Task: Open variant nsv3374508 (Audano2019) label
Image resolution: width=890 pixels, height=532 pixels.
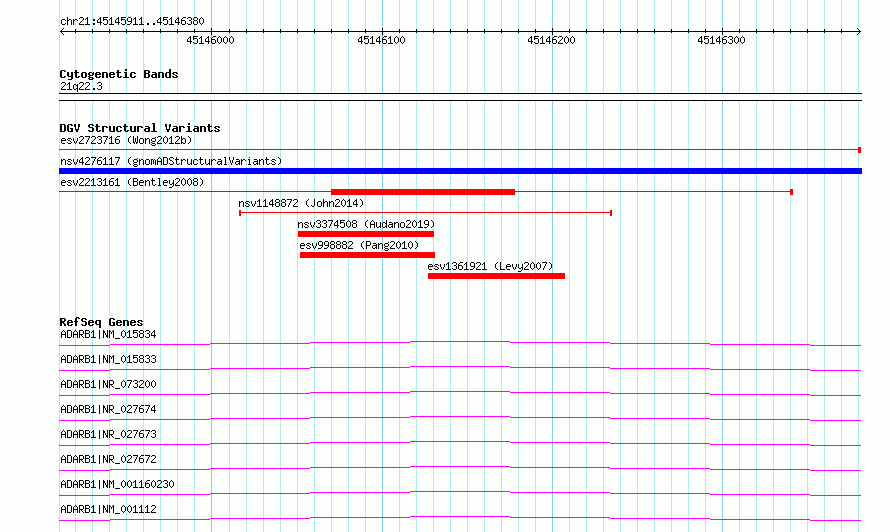Action: click(366, 224)
